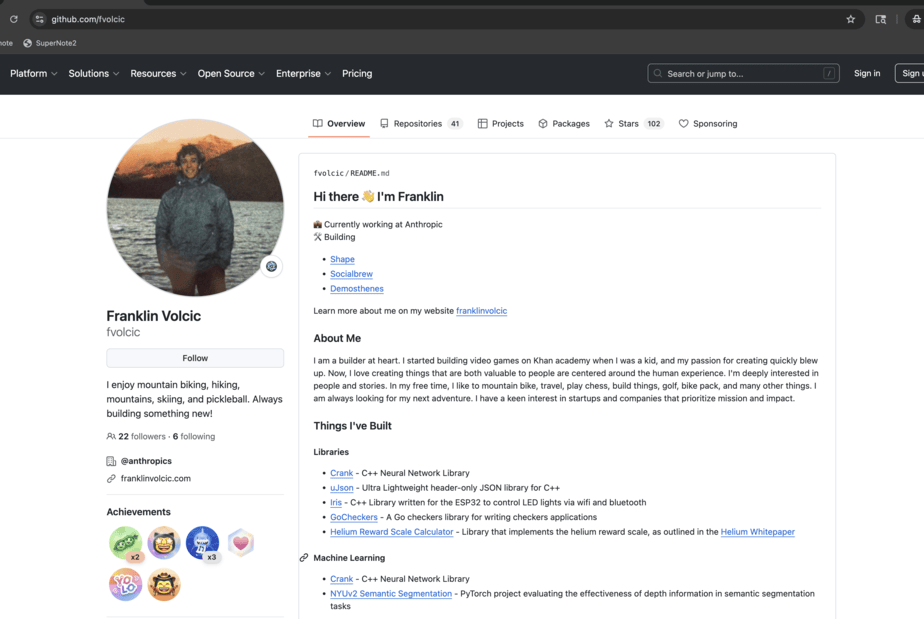Click the Follow button
This screenshot has height=619, width=924.
[195, 358]
